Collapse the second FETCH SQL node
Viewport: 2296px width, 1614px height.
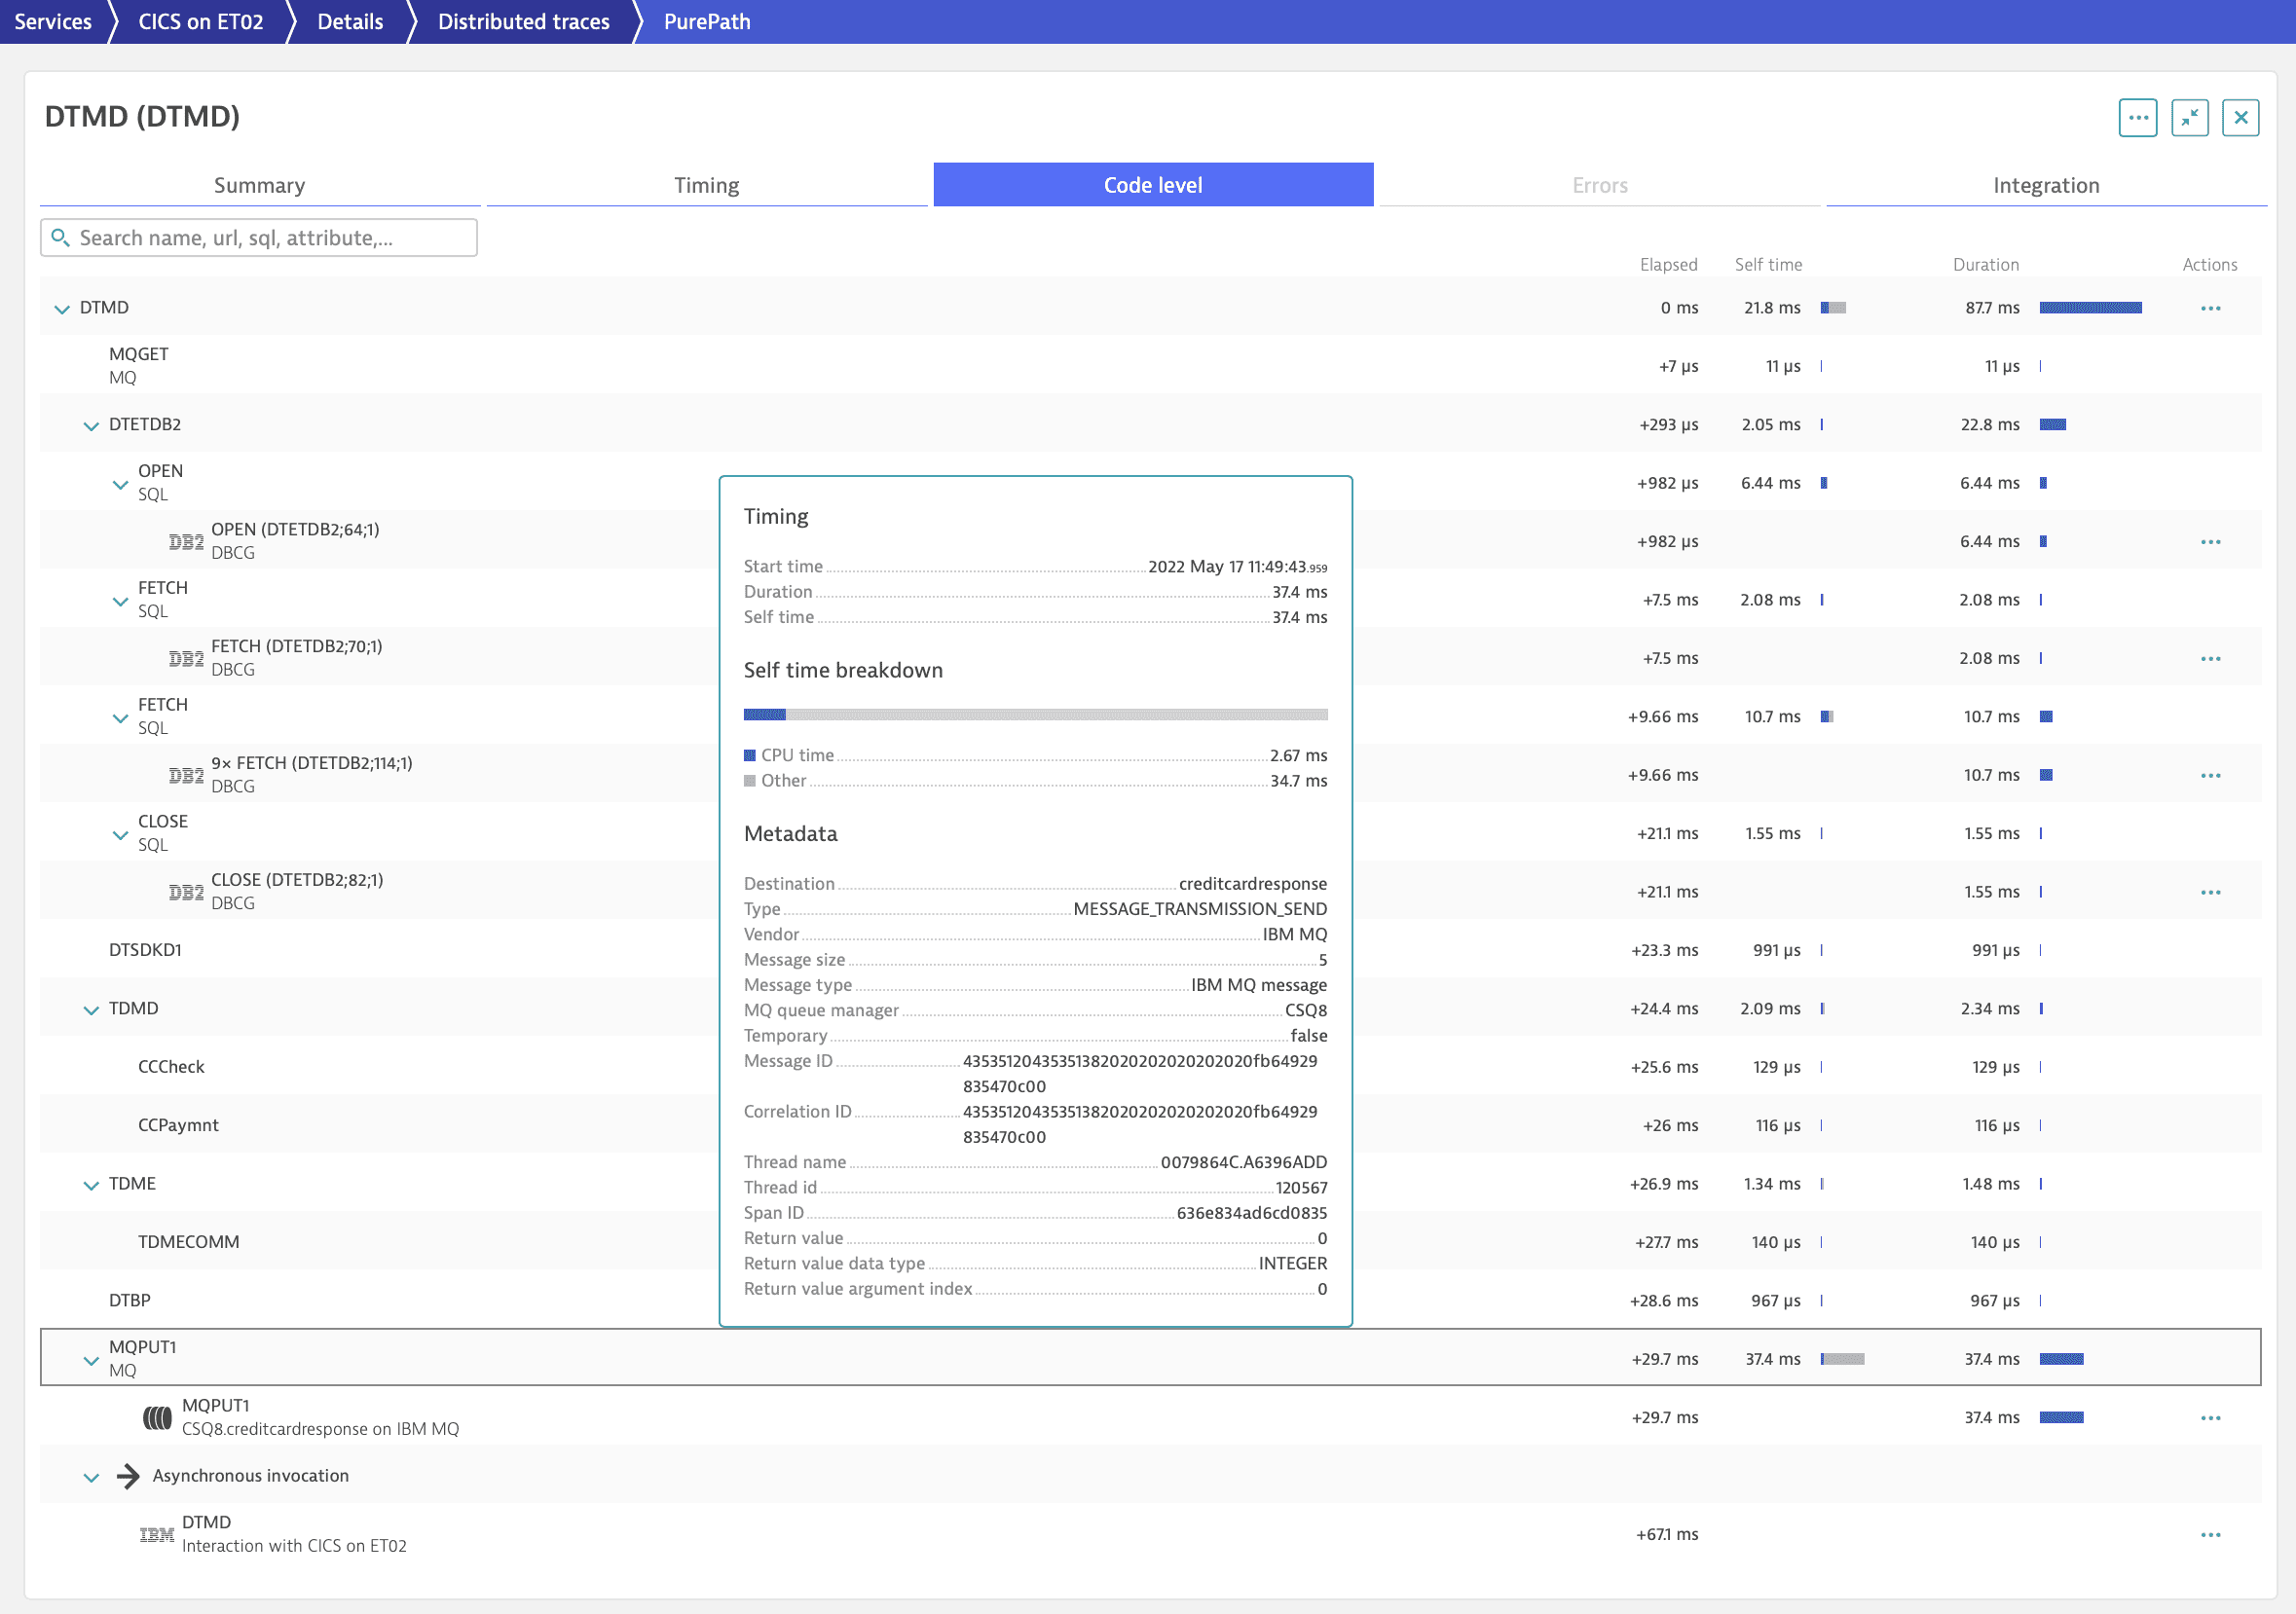(120, 718)
